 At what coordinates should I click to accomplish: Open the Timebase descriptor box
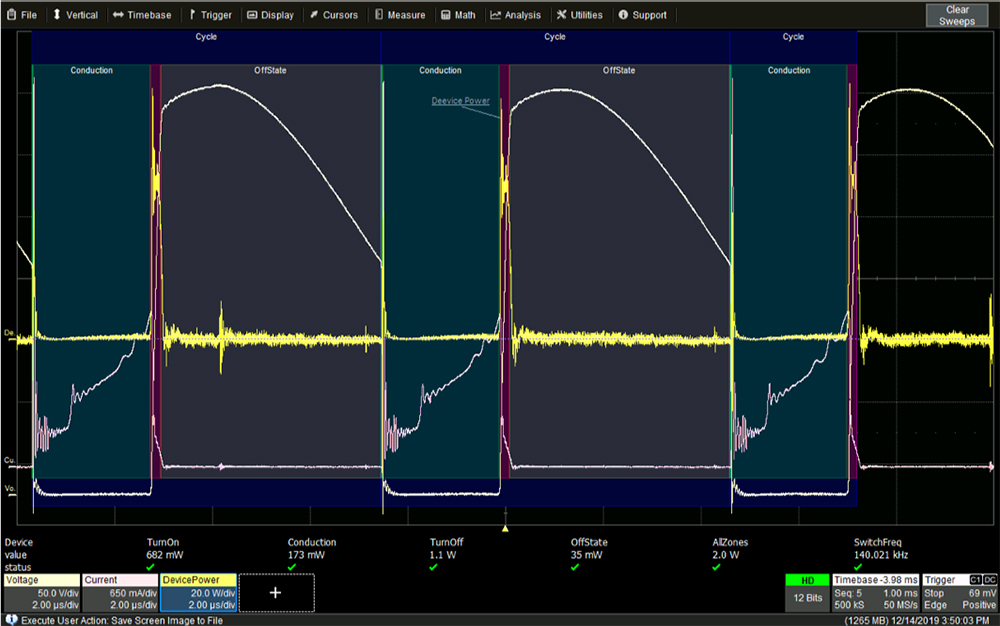876,592
